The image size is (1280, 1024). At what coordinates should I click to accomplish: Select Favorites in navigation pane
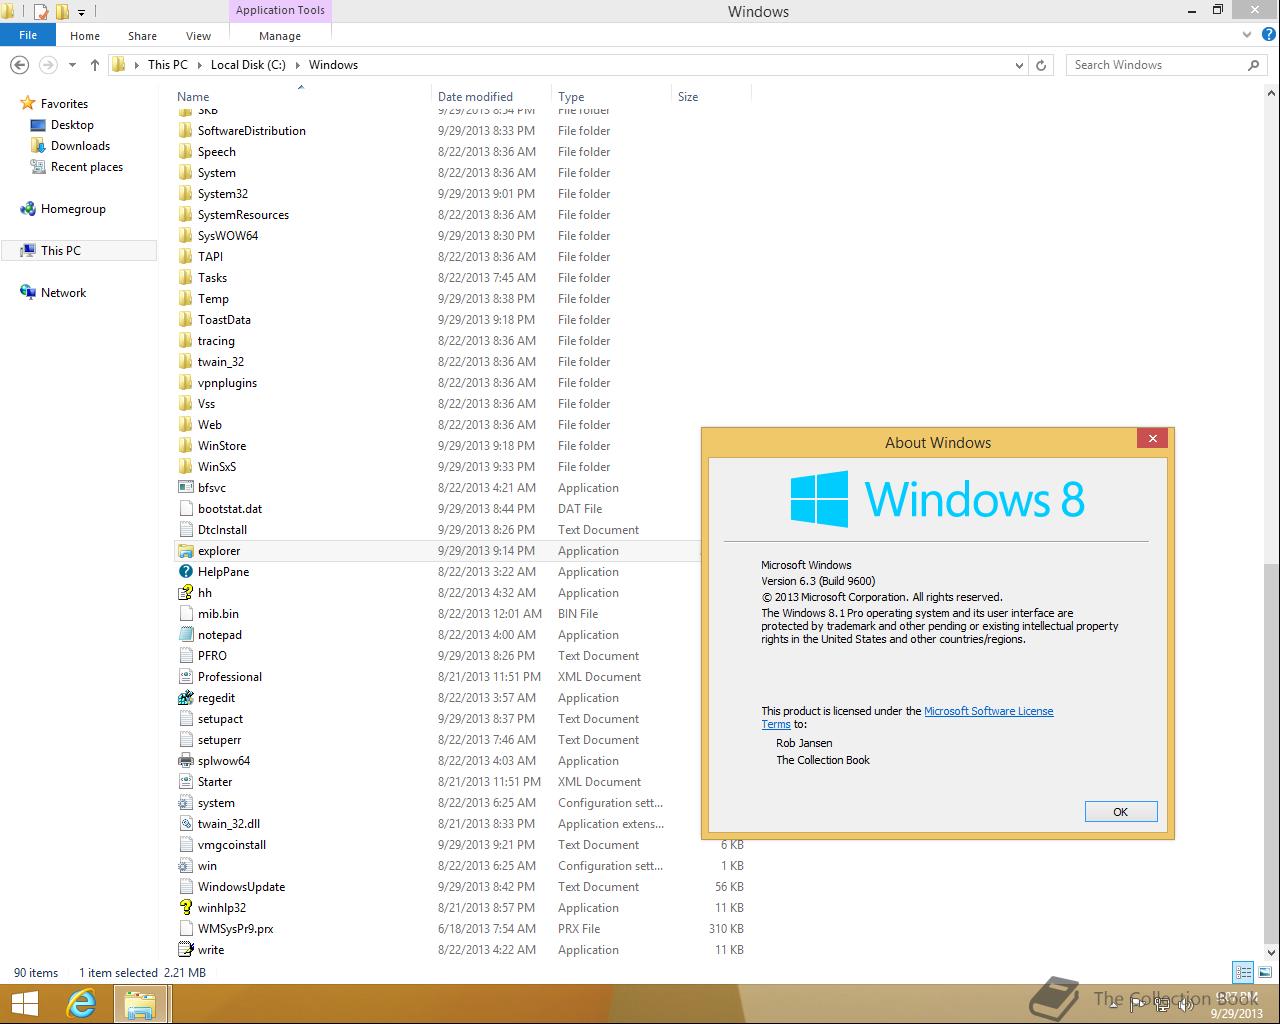pos(64,104)
